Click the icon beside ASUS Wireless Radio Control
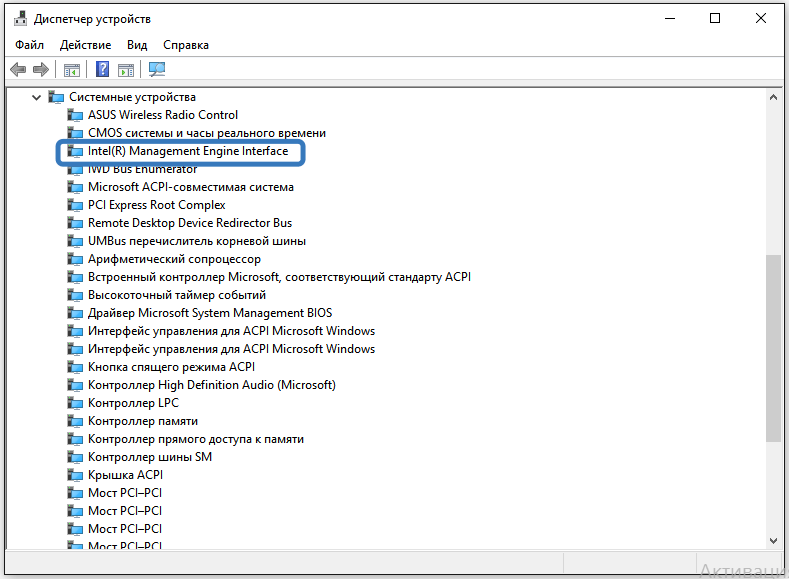Image resolution: width=789 pixels, height=579 pixels. pyautogui.click(x=75, y=115)
